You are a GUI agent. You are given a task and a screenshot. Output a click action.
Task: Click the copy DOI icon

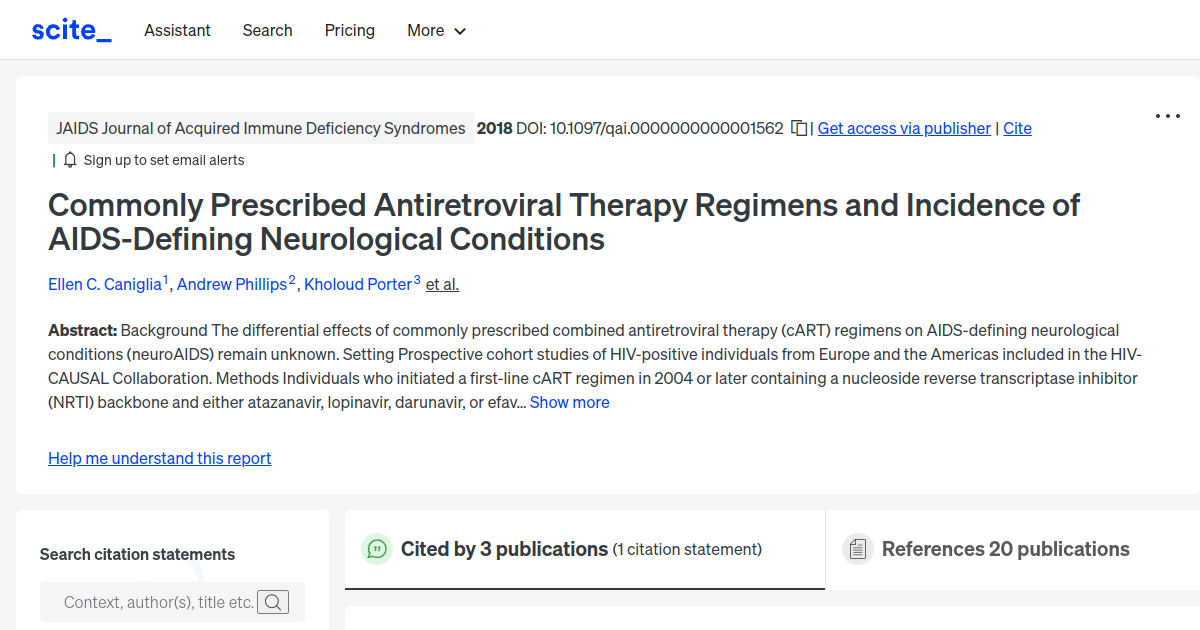click(798, 128)
